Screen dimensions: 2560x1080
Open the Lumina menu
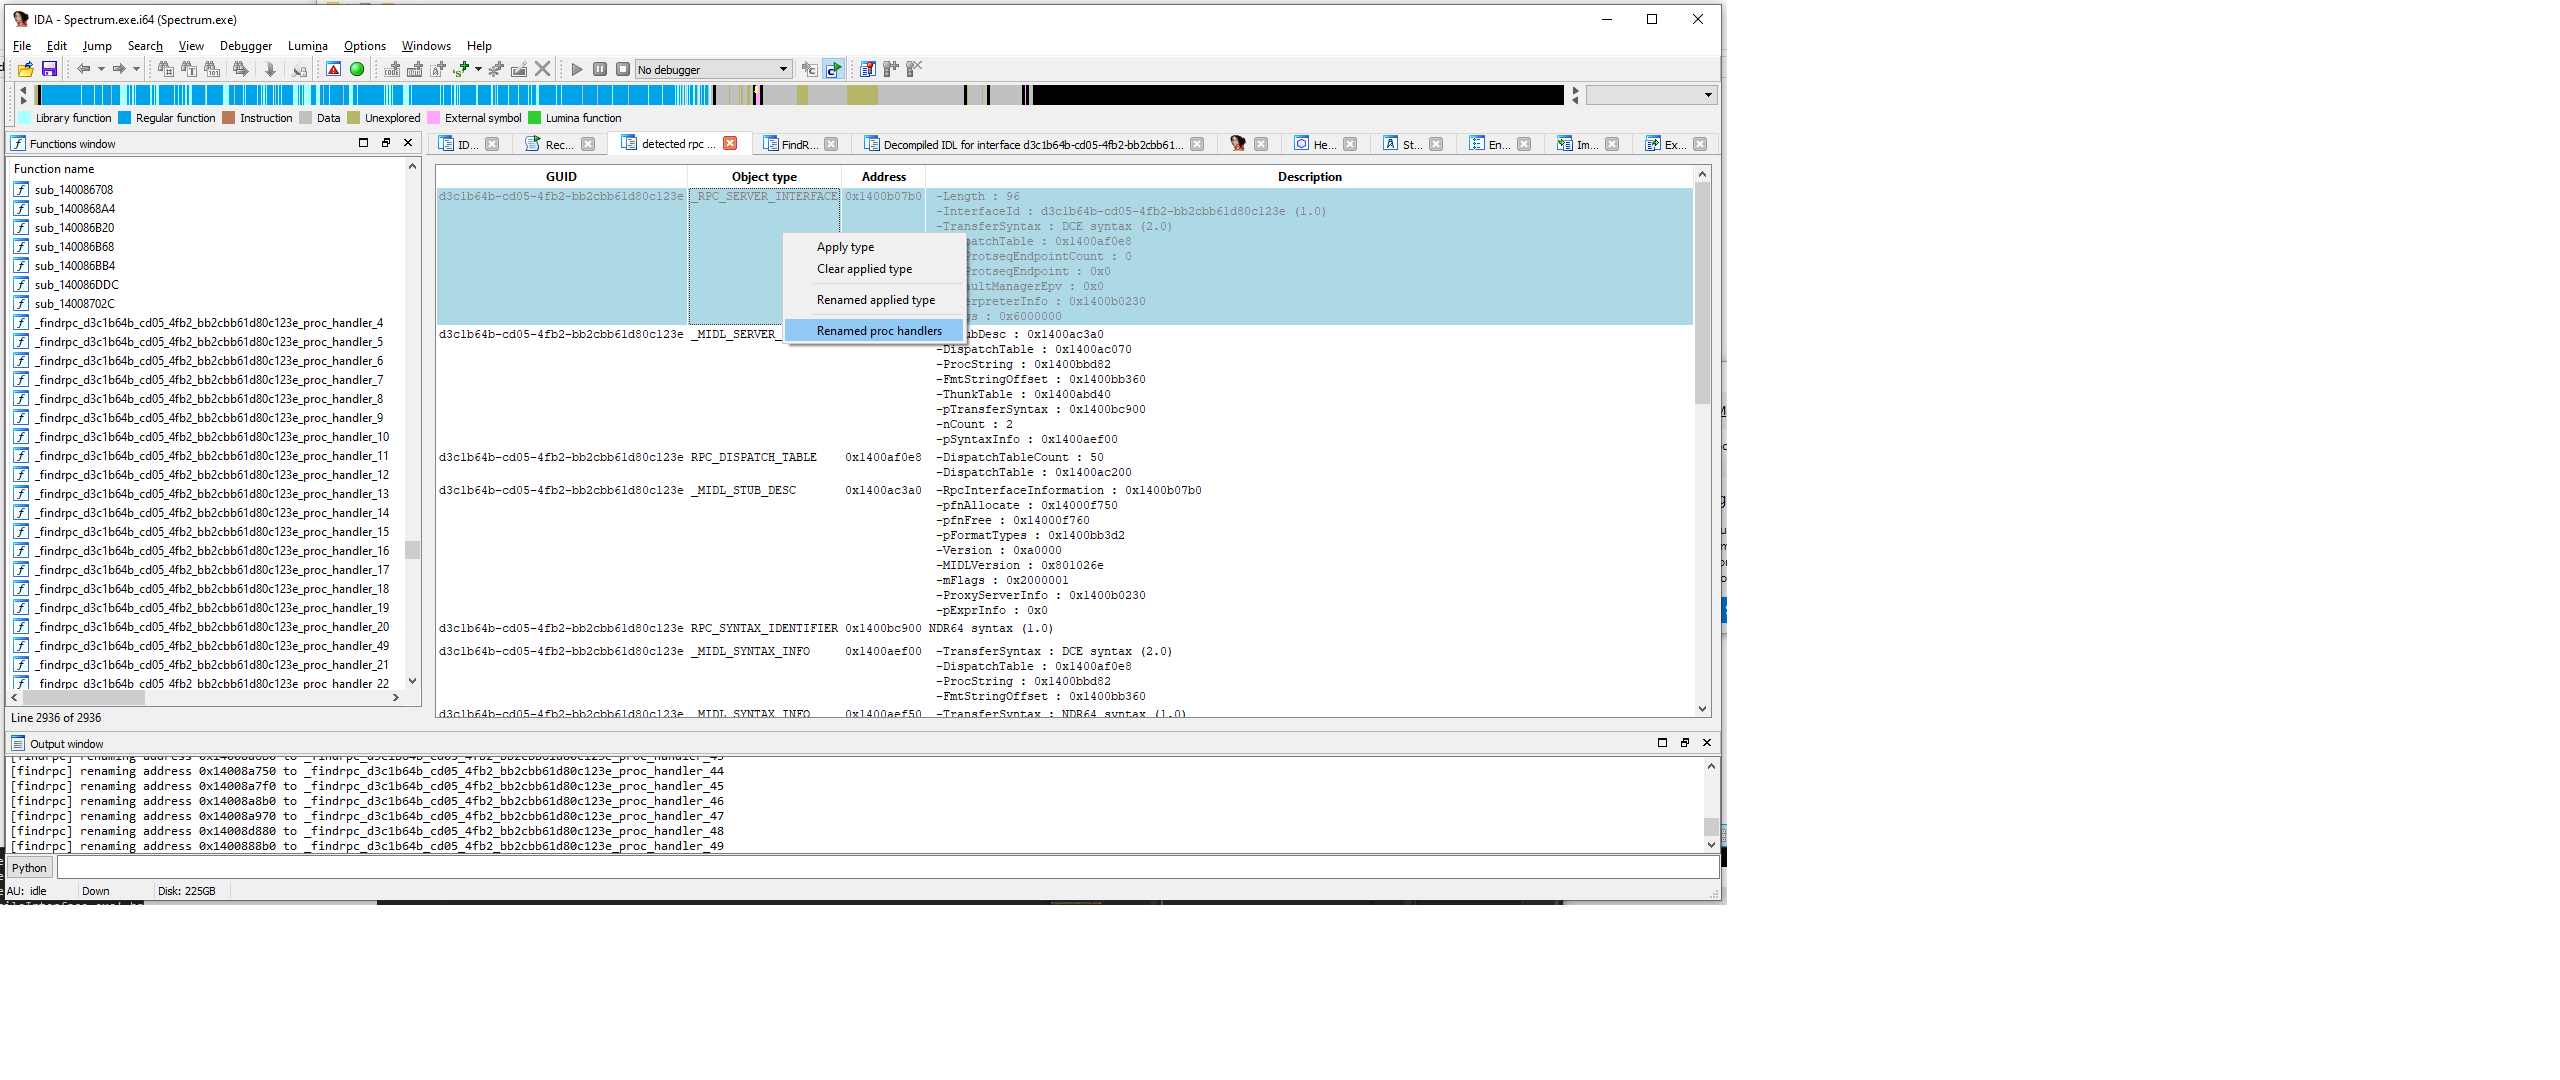pyautogui.click(x=307, y=46)
